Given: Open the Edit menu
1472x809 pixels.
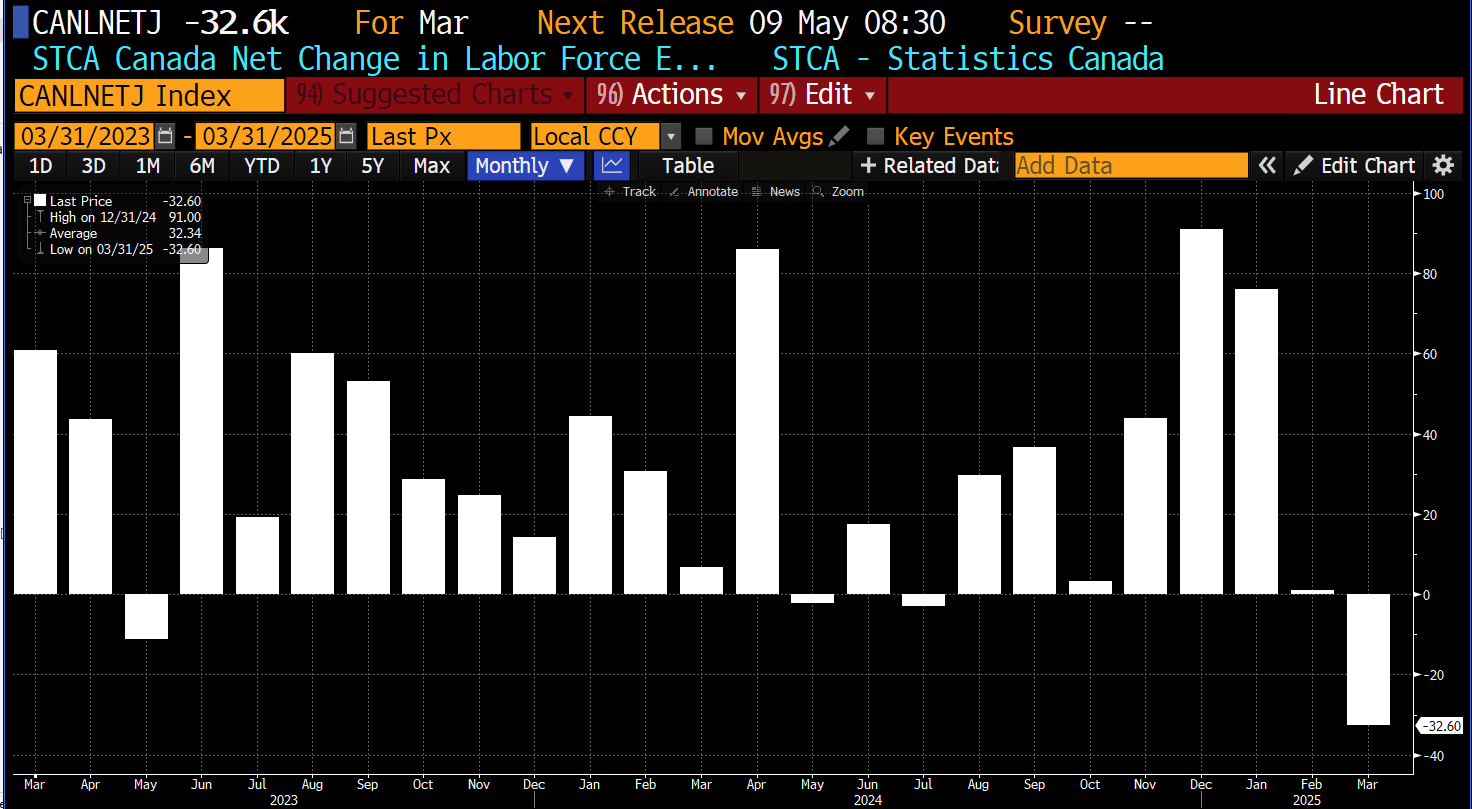Looking at the screenshot, I should [x=822, y=95].
